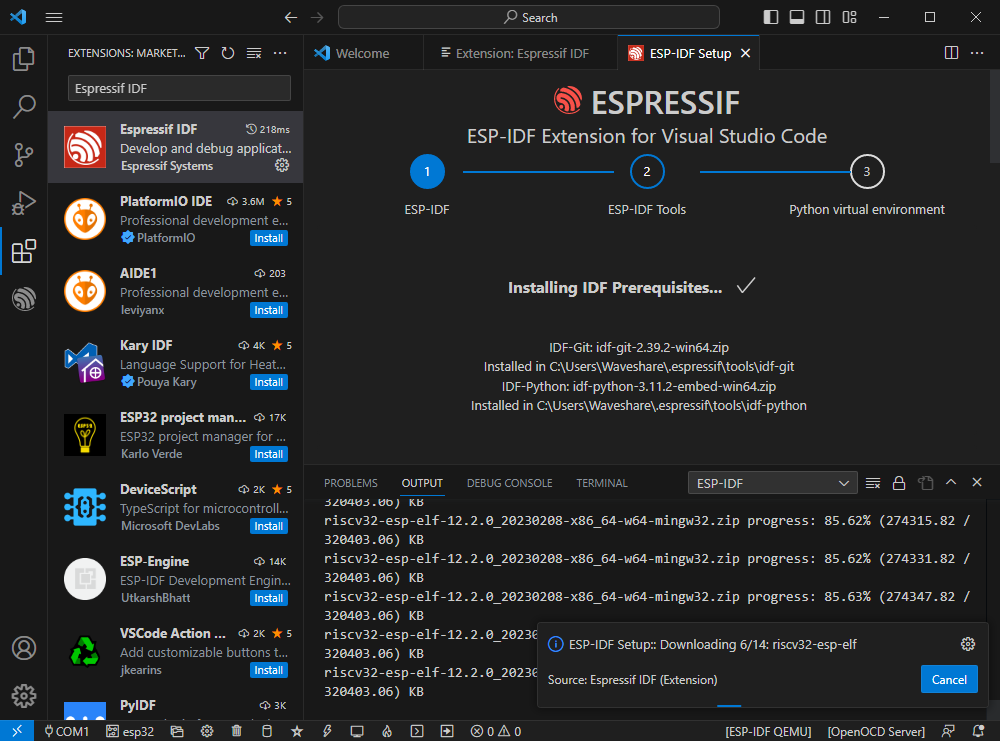Close the ESP-IDF Setup tab
This screenshot has width=1000, height=741.
tap(745, 54)
